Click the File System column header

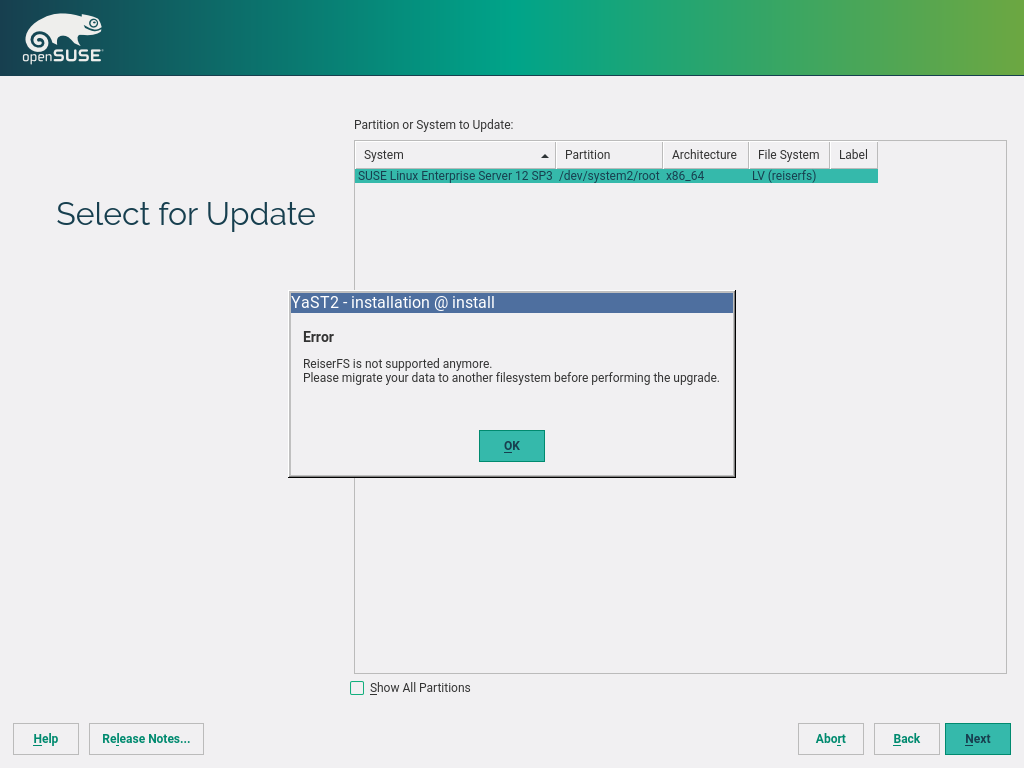788,155
